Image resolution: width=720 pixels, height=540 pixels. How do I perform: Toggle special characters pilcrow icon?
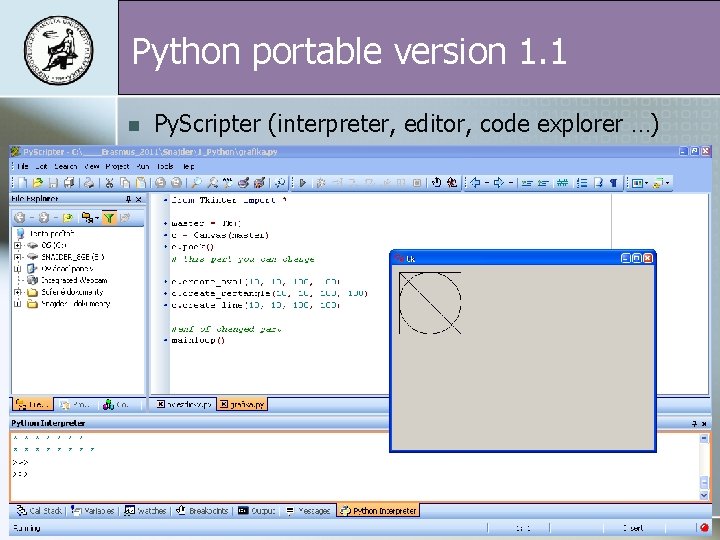[x=613, y=183]
